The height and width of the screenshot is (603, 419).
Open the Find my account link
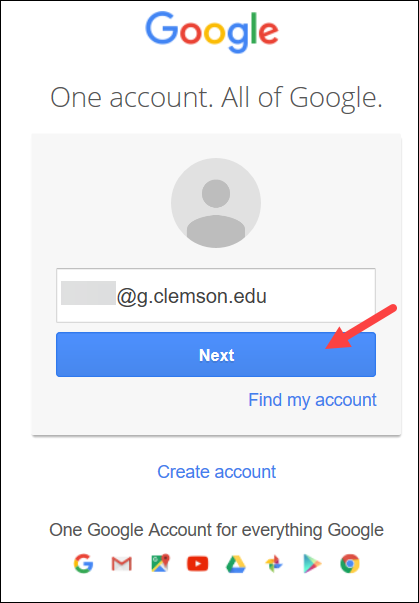click(x=312, y=400)
